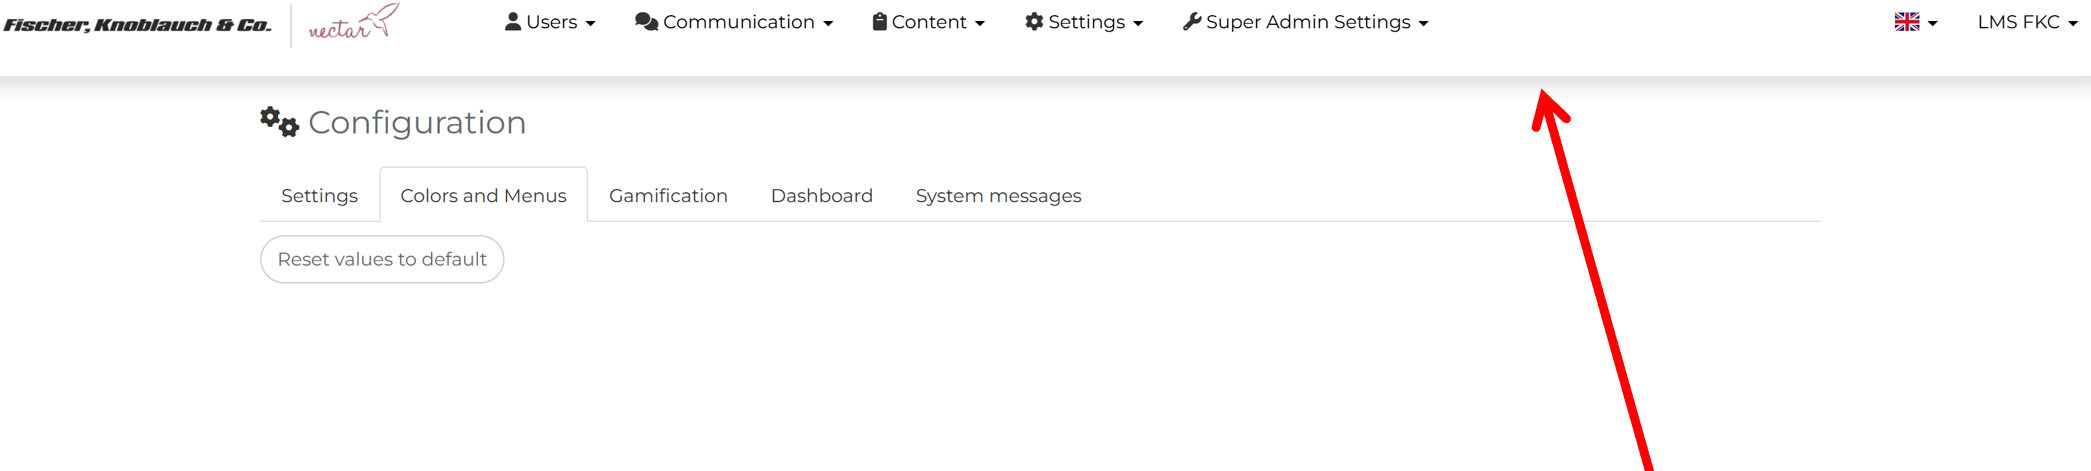Click the gear icon in the navbar
2091x471 pixels.
(x=1034, y=22)
